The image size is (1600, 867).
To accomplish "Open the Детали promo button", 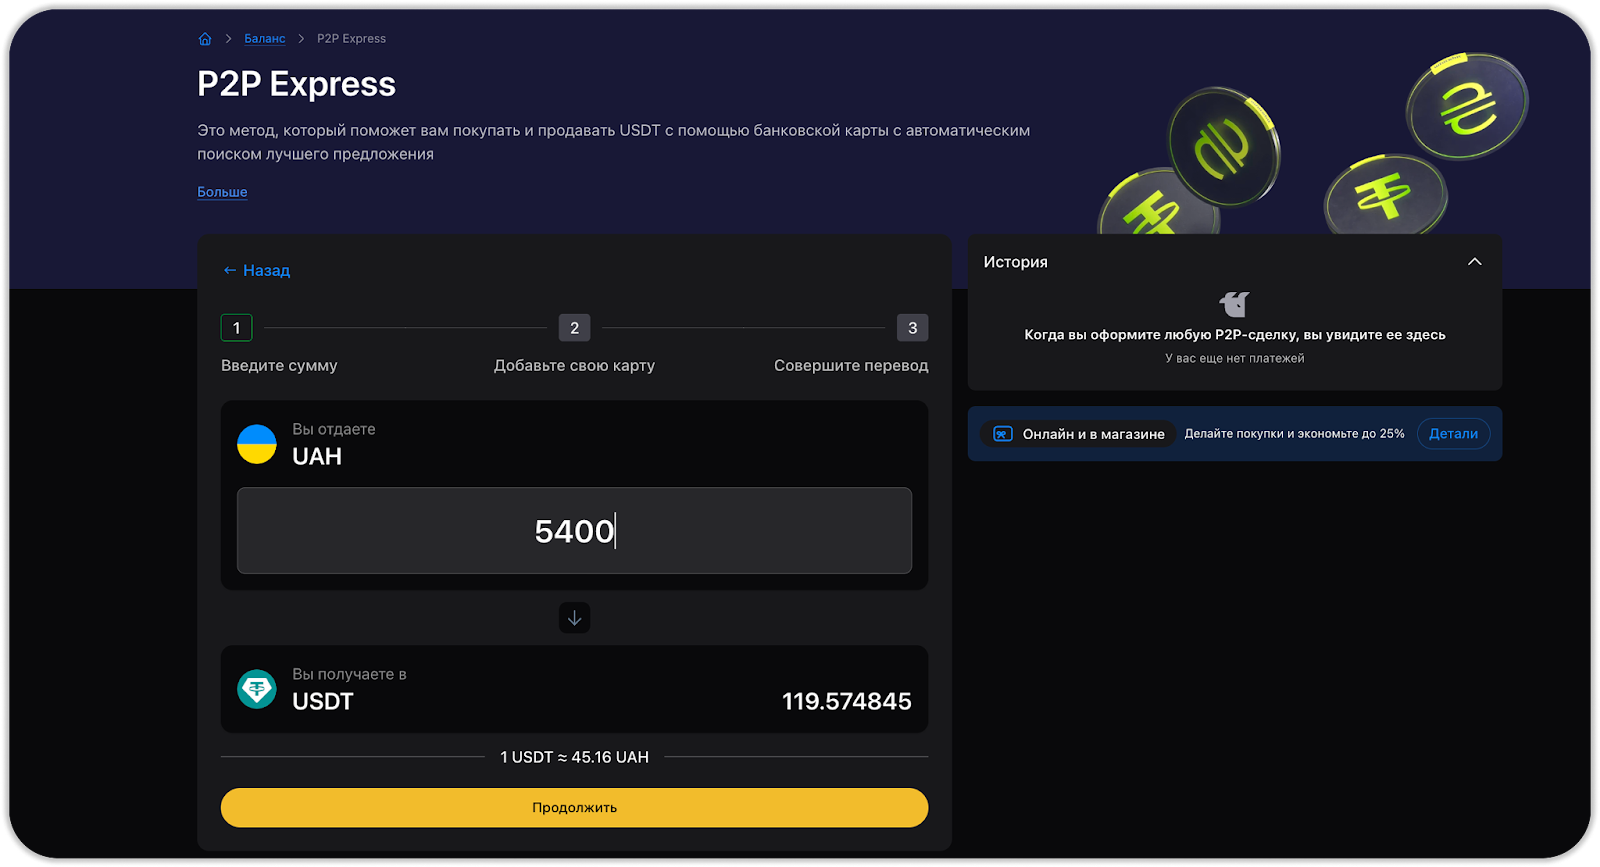I will [1453, 434].
